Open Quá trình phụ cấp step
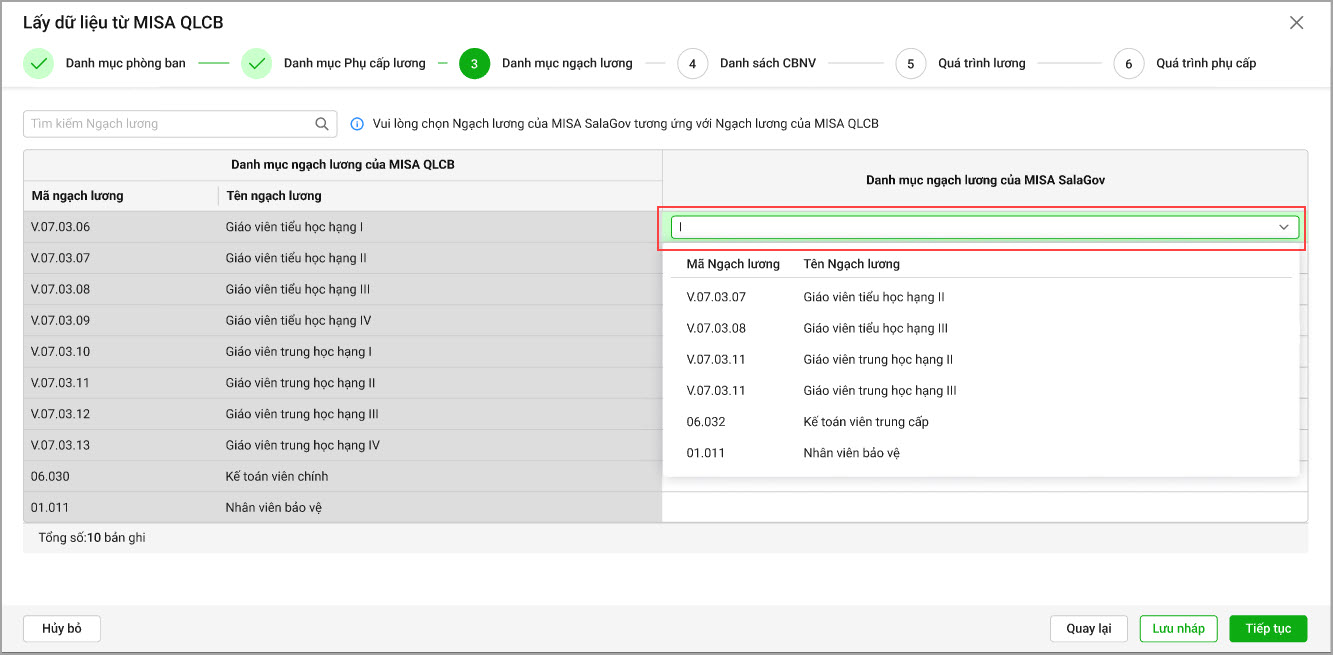Viewport: 1333px width, 655px height. (1205, 63)
